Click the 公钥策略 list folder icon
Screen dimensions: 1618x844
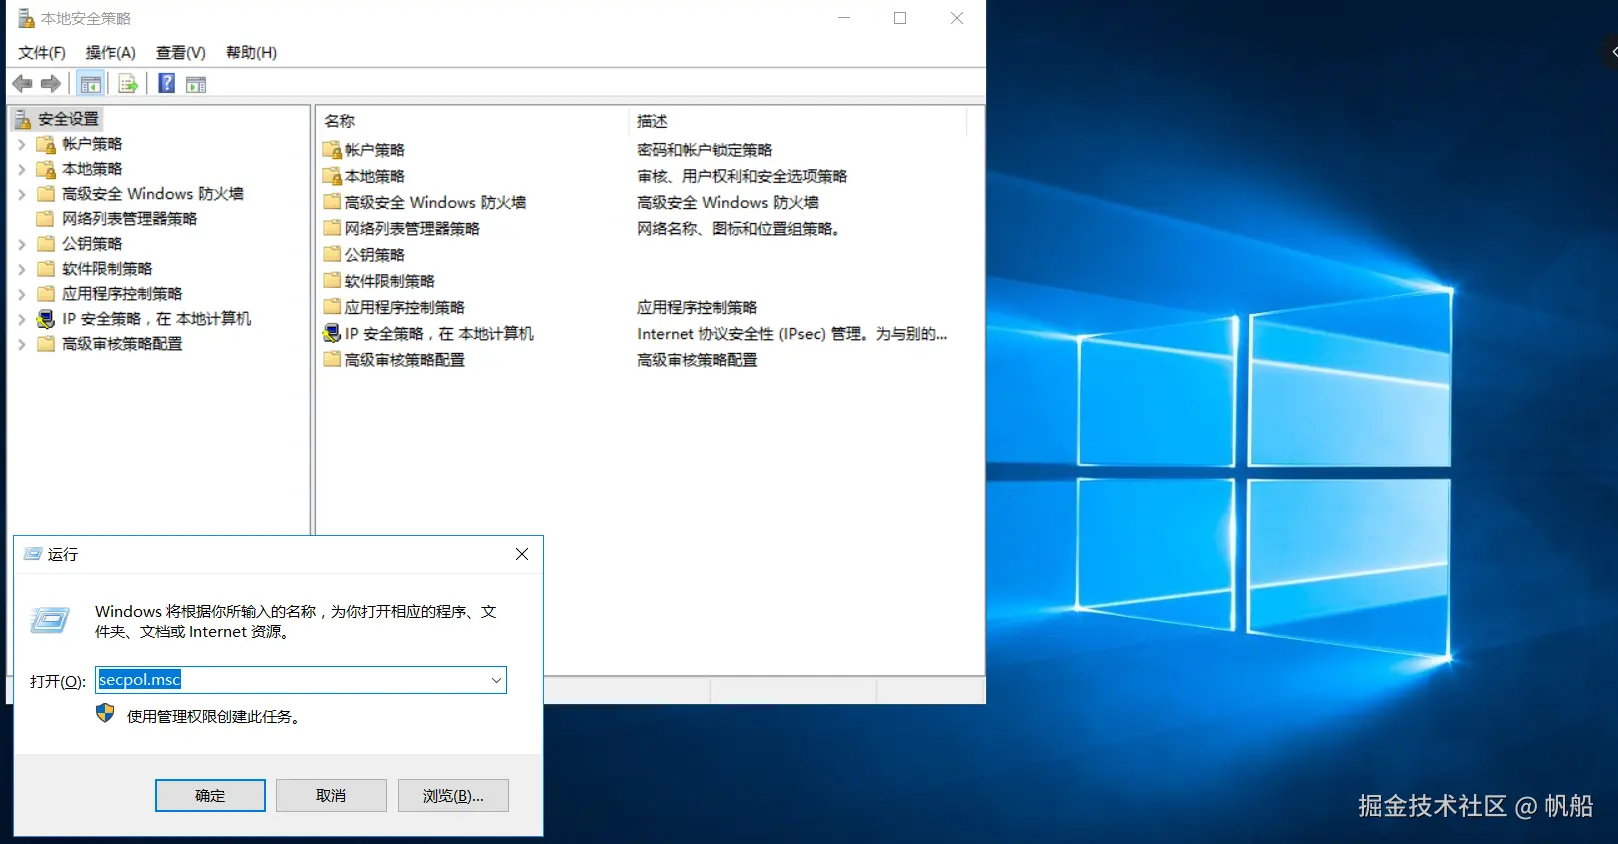coord(332,254)
